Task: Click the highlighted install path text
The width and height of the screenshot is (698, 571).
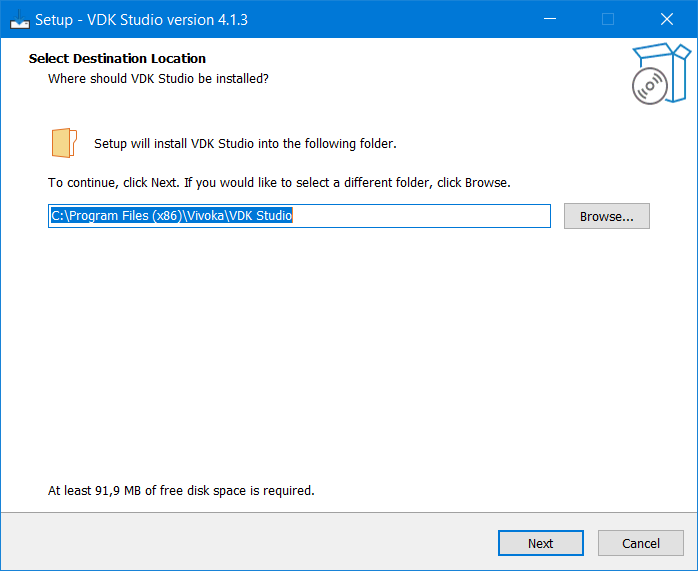Action: point(171,216)
